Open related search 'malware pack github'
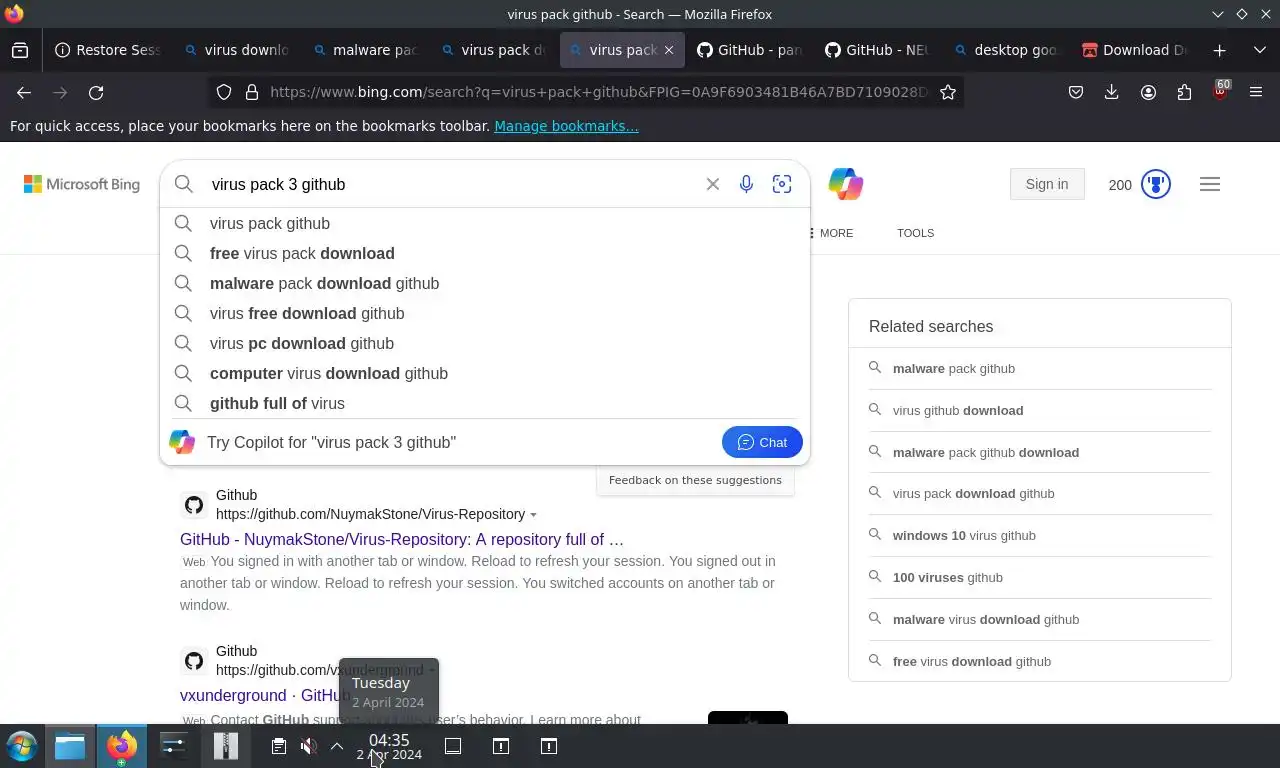Viewport: 1280px width, 768px height. click(1040, 368)
